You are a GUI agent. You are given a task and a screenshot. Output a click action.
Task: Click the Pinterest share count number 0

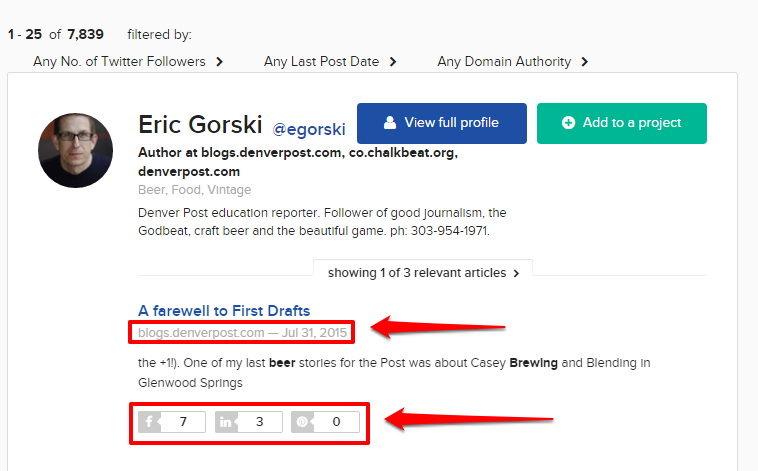[336, 422]
